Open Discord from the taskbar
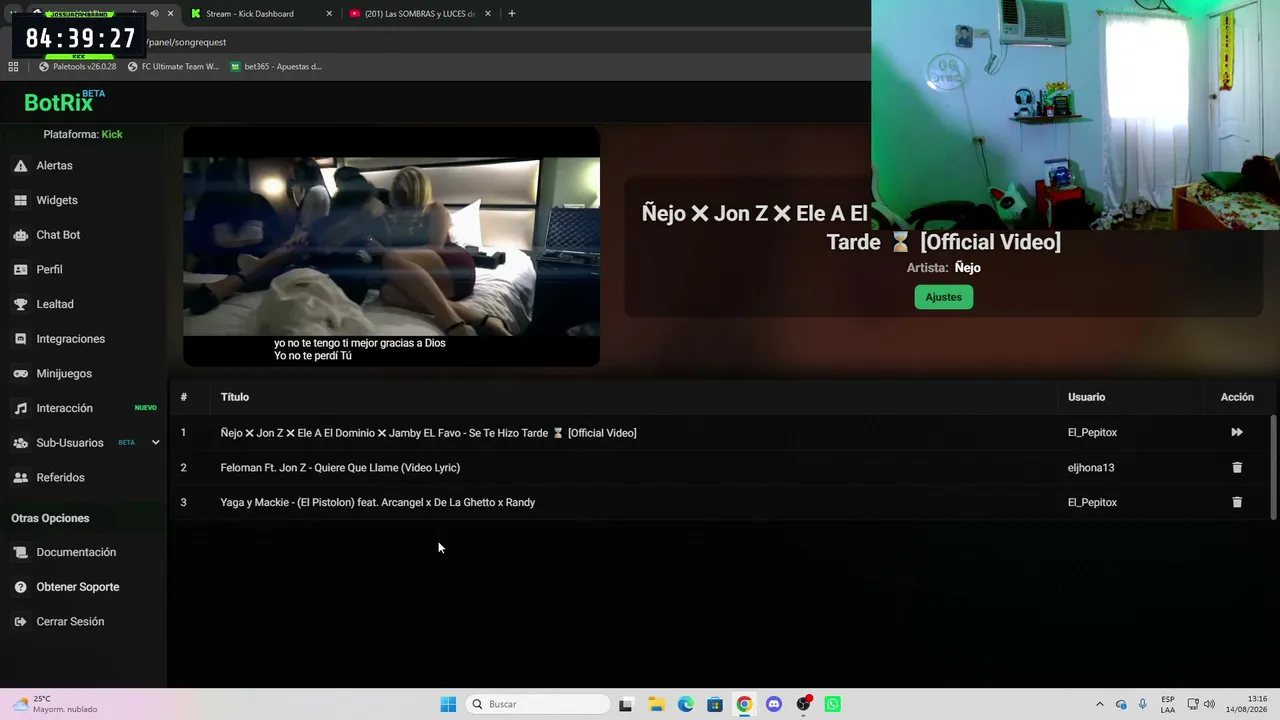 774,704
